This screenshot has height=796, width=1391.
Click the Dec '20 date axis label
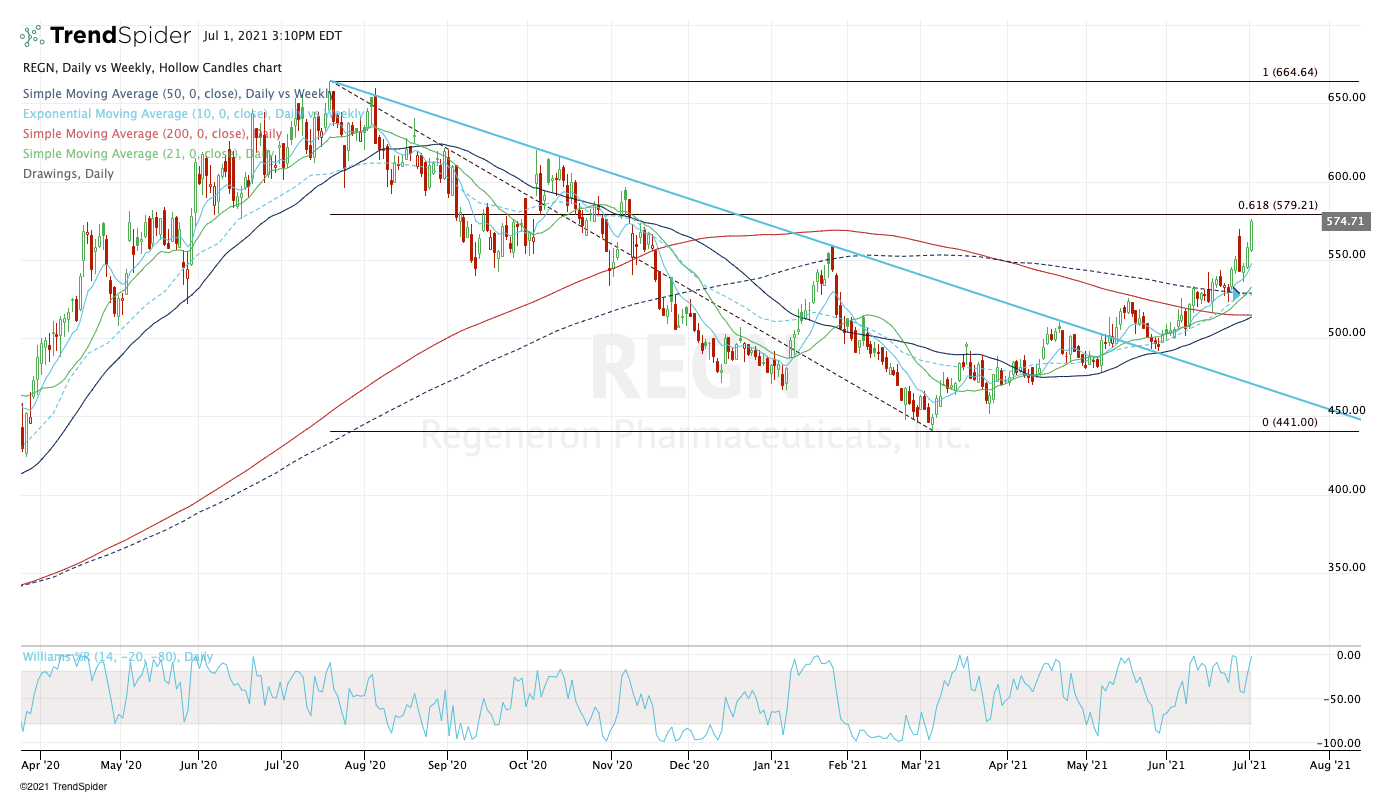point(690,765)
